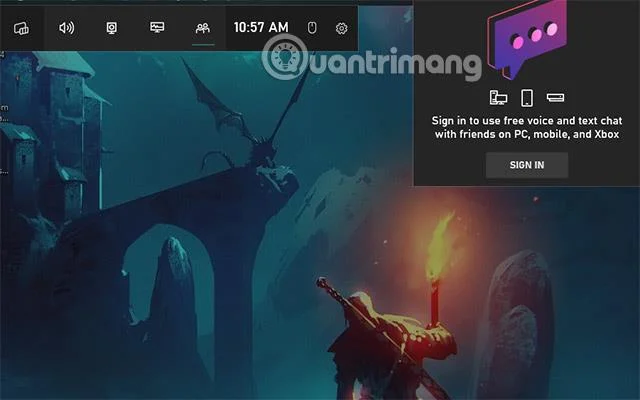
Task: Open Game Bar settings gear
Action: pyautogui.click(x=342, y=28)
